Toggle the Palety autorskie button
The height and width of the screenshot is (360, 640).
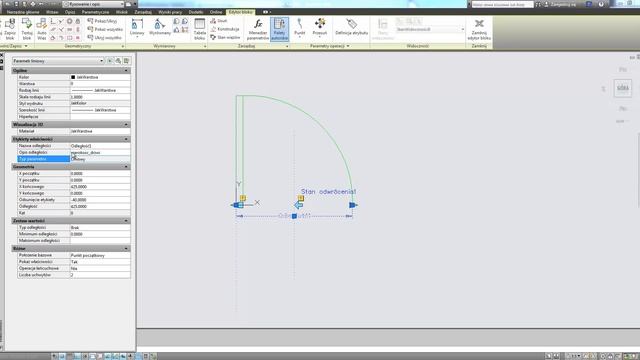(280, 29)
